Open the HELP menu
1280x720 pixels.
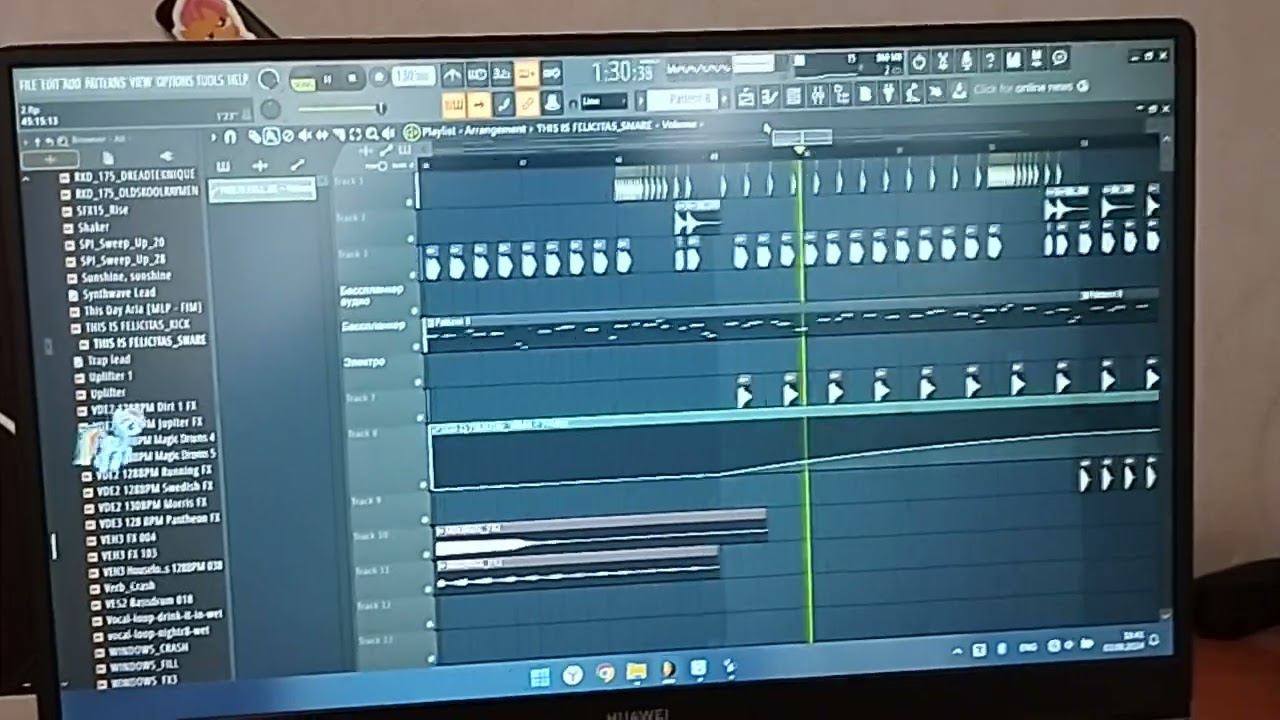point(238,80)
